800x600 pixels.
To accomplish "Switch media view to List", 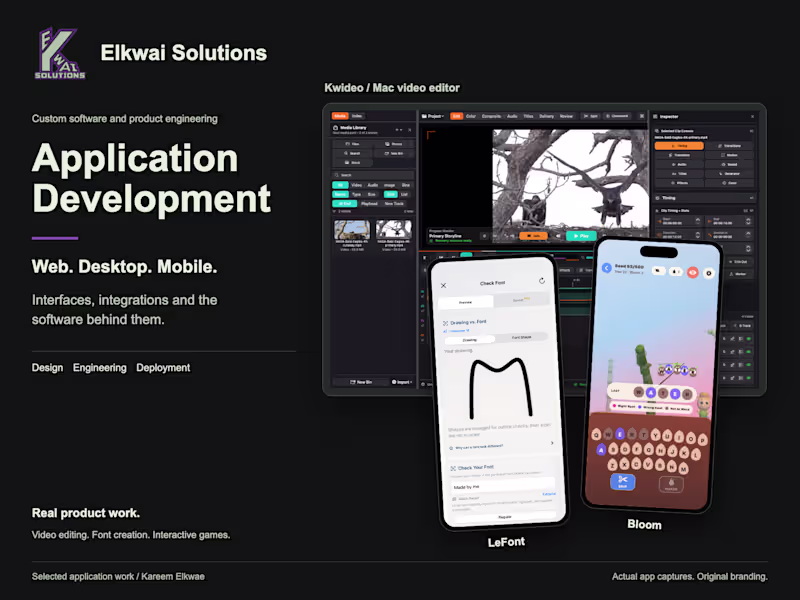I will click(404, 194).
